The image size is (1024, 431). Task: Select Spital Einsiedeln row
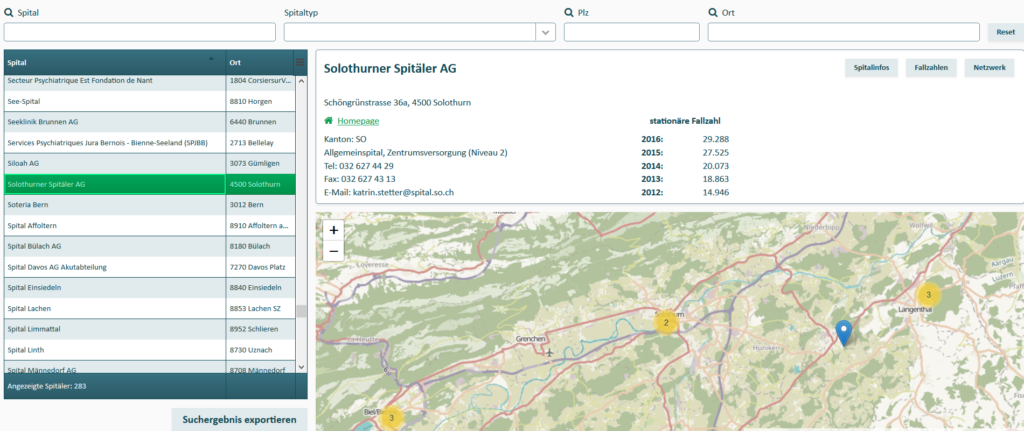[150, 287]
